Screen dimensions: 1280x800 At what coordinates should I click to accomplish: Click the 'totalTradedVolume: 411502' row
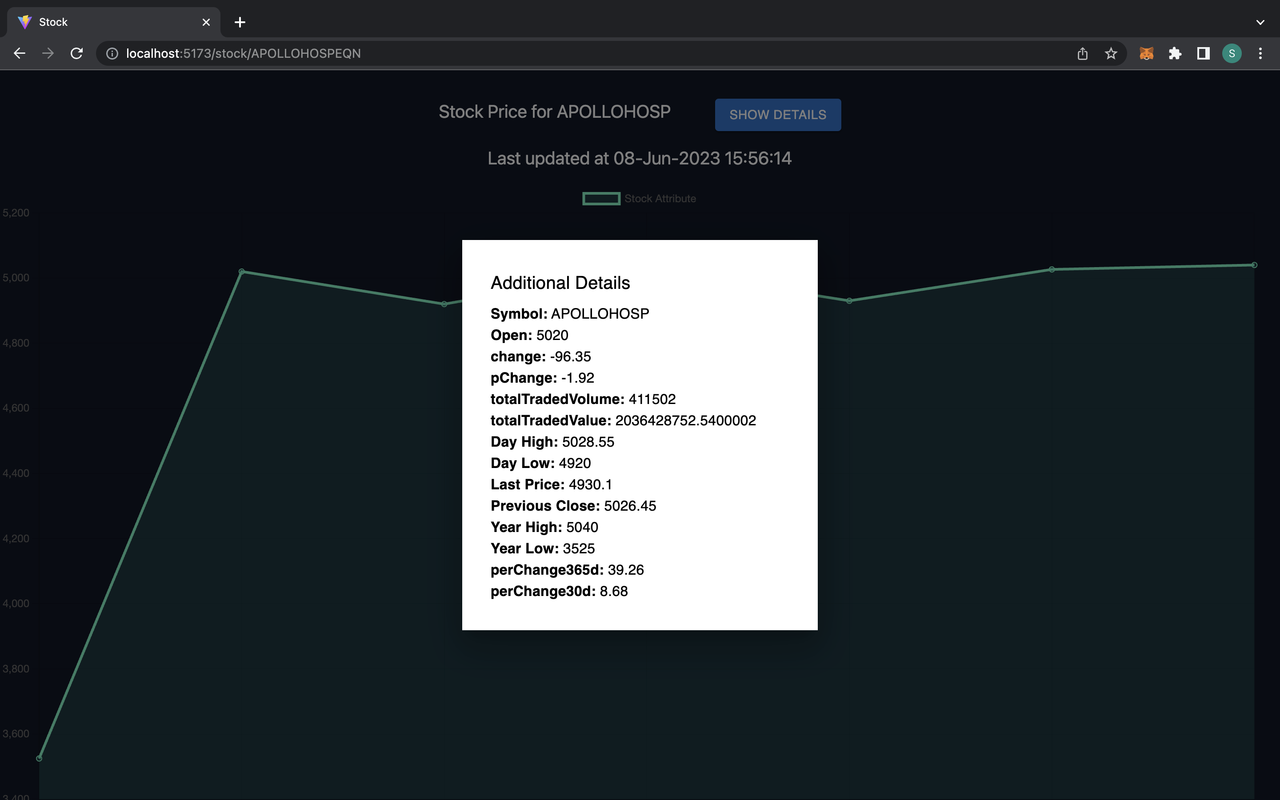[x=584, y=399]
